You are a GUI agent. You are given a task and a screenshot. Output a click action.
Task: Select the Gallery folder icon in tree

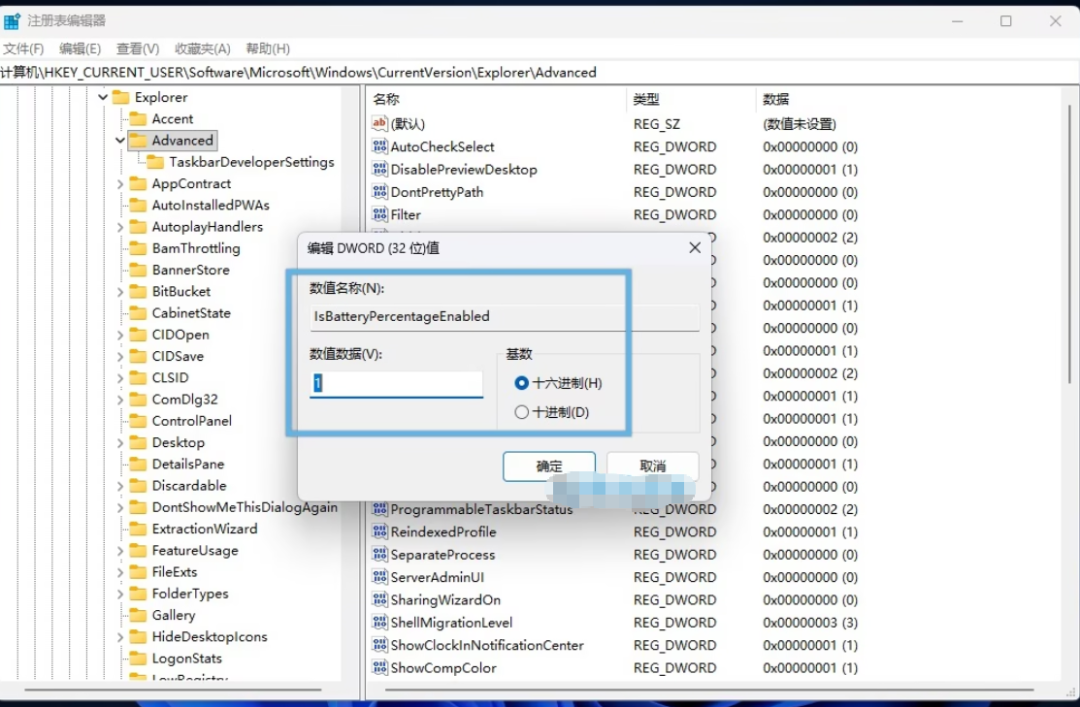click(138, 615)
